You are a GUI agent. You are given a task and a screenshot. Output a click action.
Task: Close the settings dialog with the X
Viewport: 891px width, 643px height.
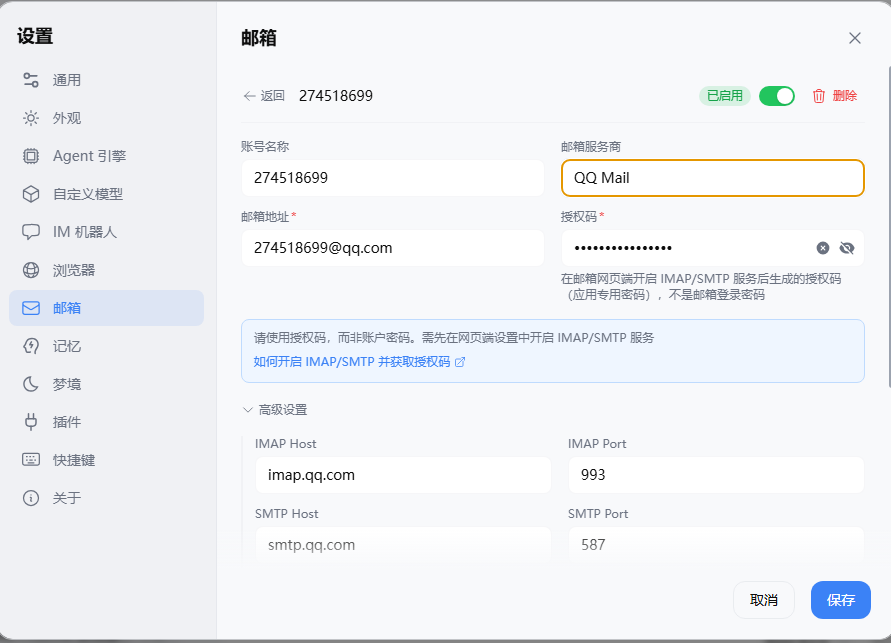click(855, 38)
